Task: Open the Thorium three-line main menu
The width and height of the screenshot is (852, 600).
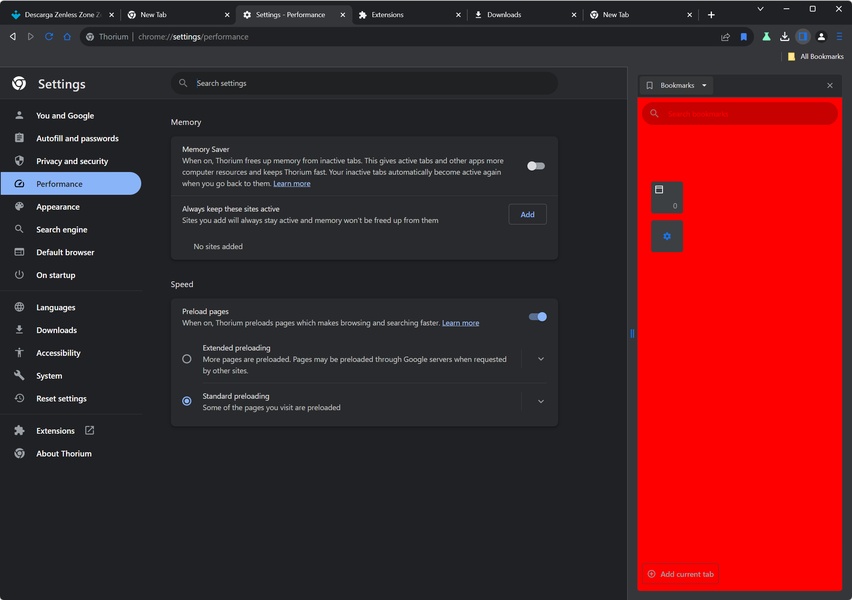Action: tap(838, 37)
